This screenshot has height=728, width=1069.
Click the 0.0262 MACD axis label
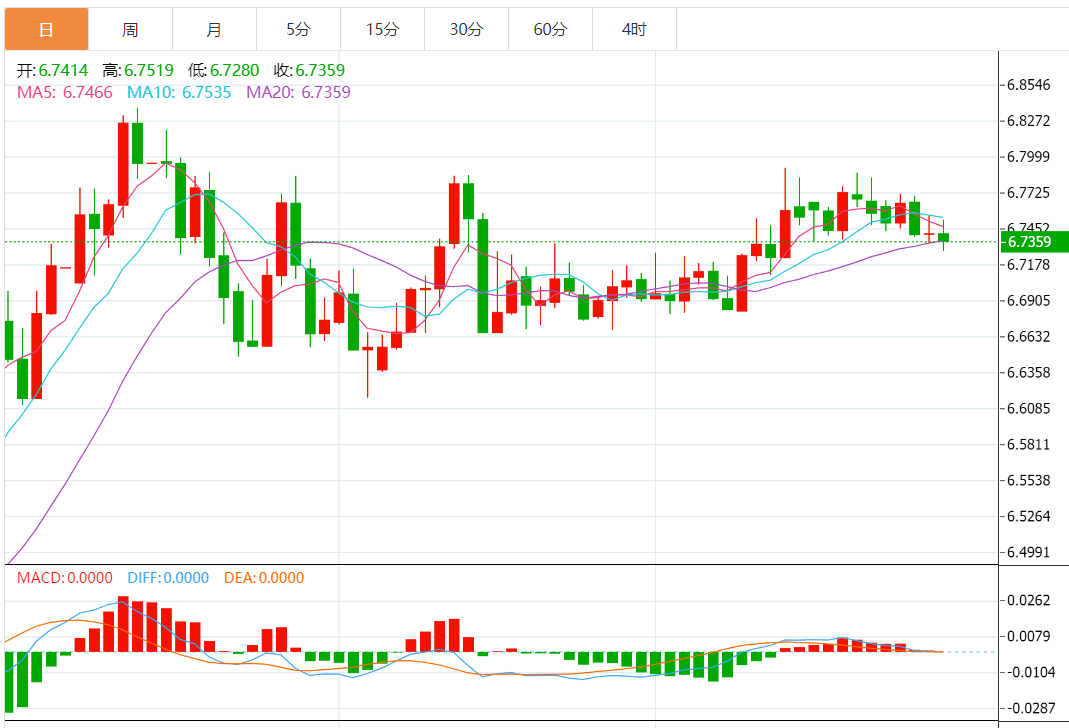tap(1028, 600)
